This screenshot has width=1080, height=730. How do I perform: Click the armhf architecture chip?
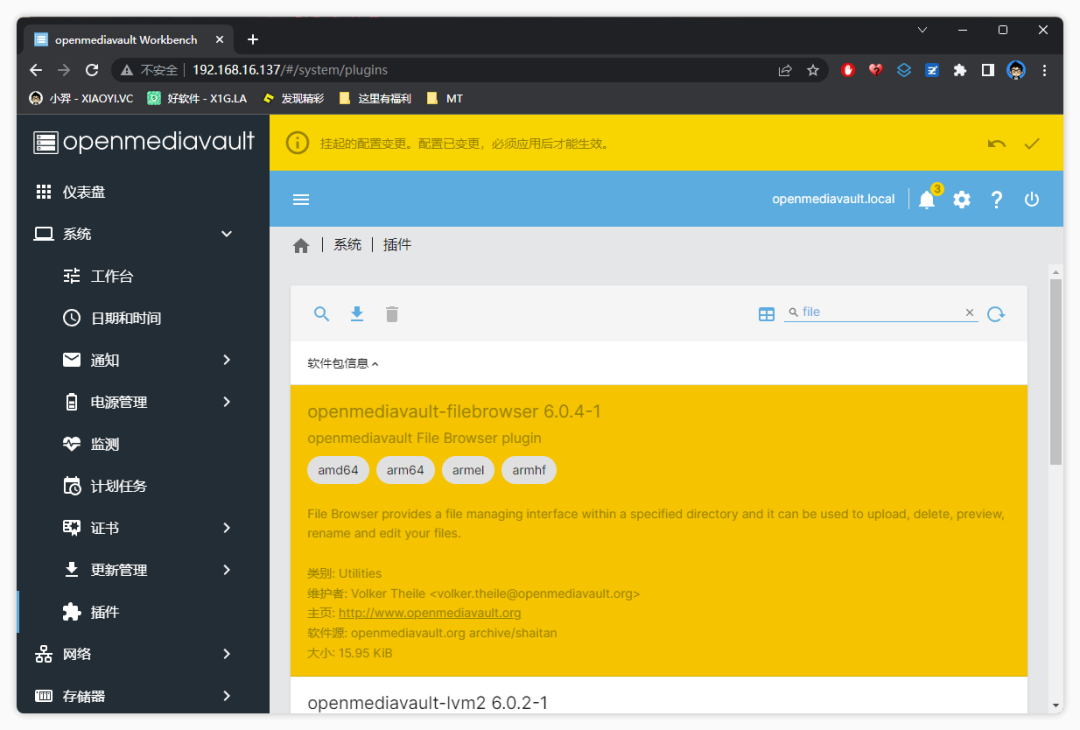tap(529, 470)
